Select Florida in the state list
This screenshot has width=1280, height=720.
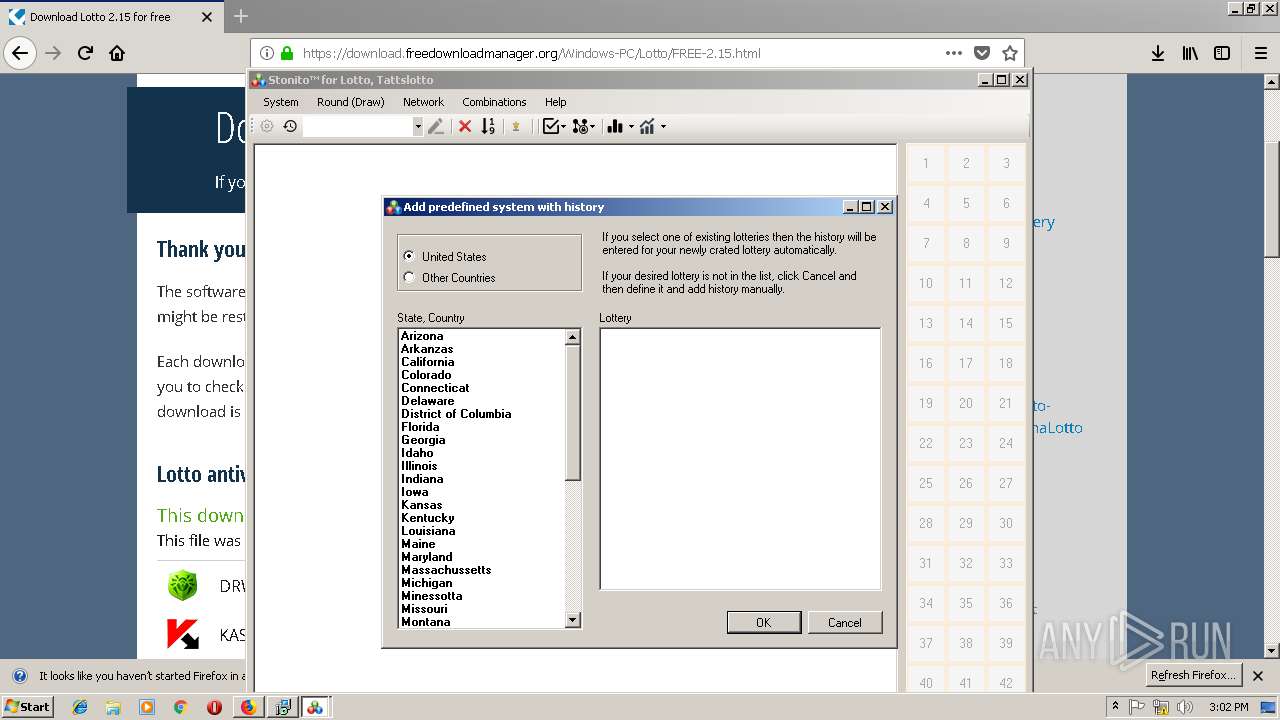420,427
